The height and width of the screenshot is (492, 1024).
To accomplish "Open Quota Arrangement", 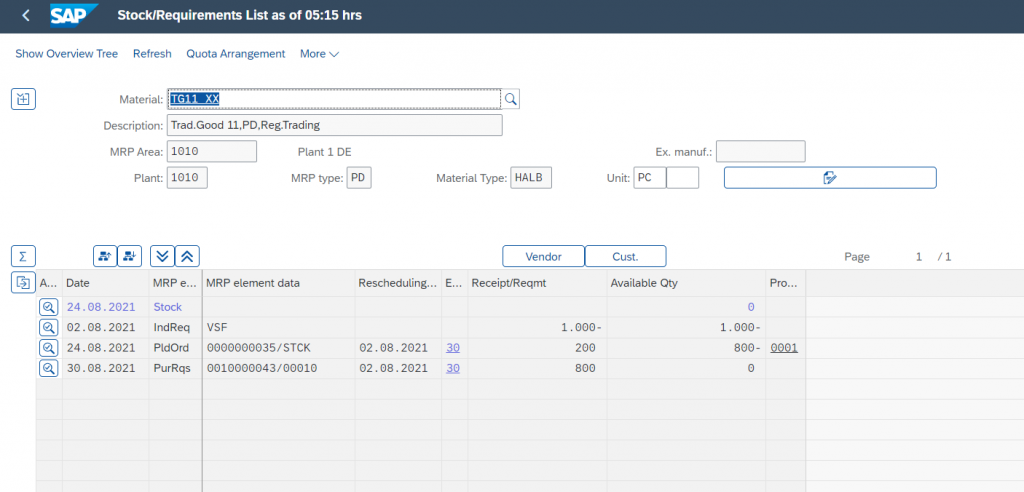I will coord(236,54).
